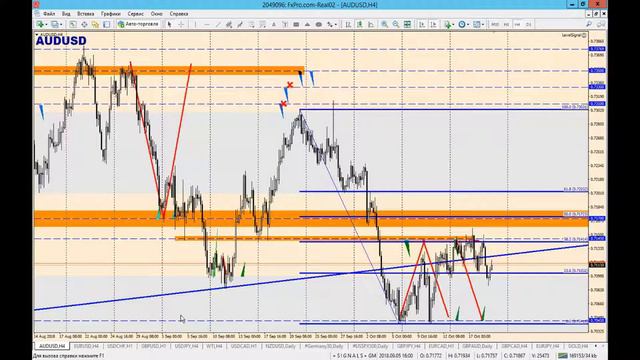Select the crosshair tool

[x=181, y=24]
